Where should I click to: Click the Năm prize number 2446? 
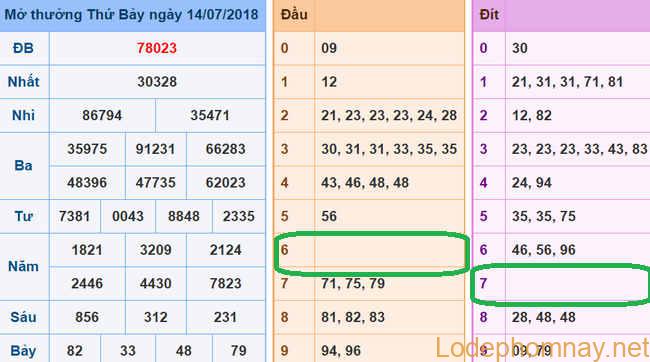(x=87, y=284)
